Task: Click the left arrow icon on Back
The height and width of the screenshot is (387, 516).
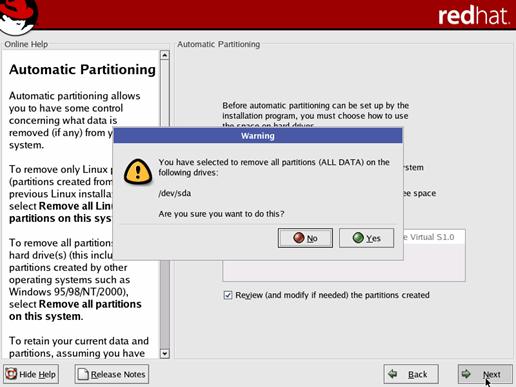Action: (x=393, y=374)
